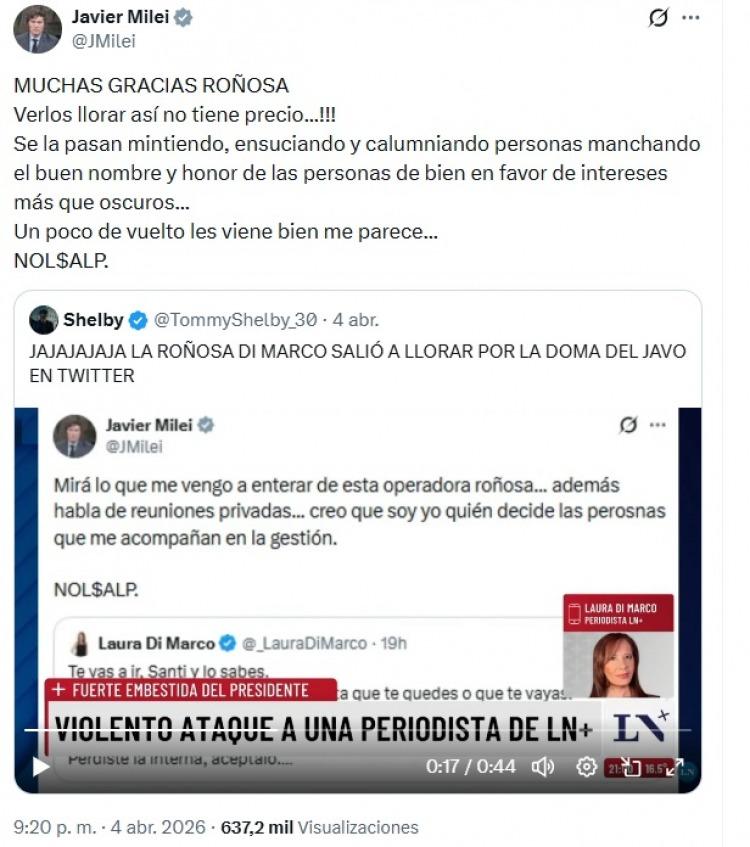Open the @TommyShelby_30 handle
The height and width of the screenshot is (847, 750).
pyautogui.click(x=236, y=320)
